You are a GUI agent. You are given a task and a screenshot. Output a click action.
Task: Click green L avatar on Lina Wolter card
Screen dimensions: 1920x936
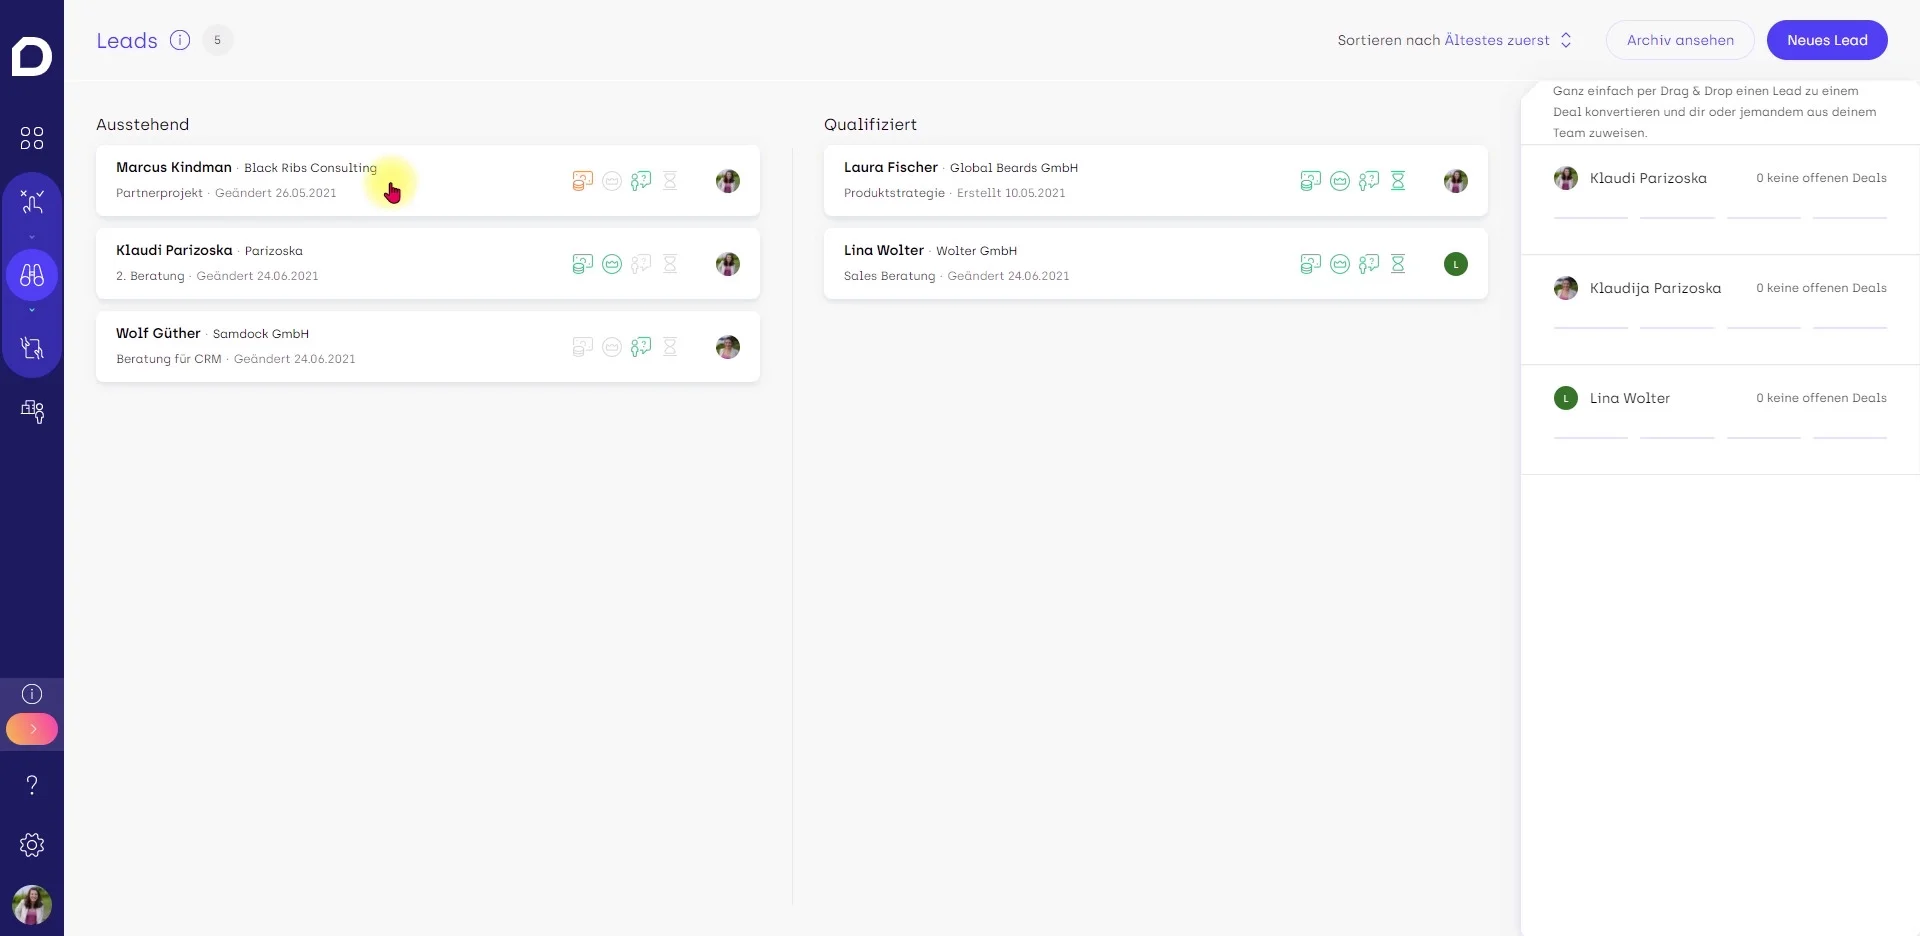pos(1456,264)
